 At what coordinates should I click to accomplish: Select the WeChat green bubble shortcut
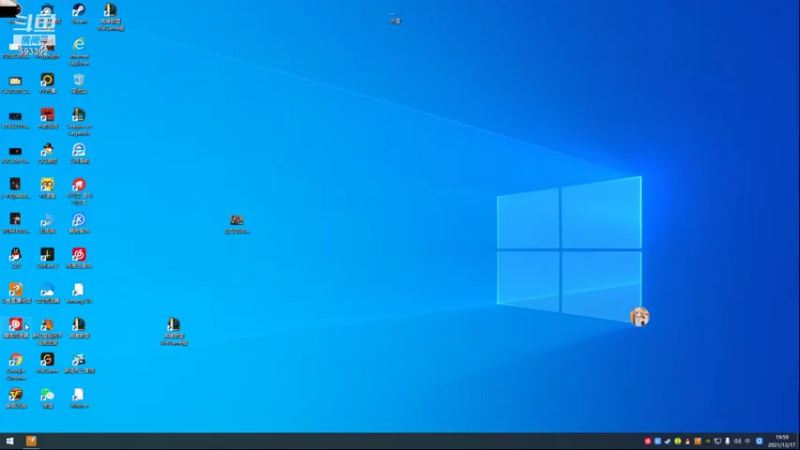pos(47,397)
